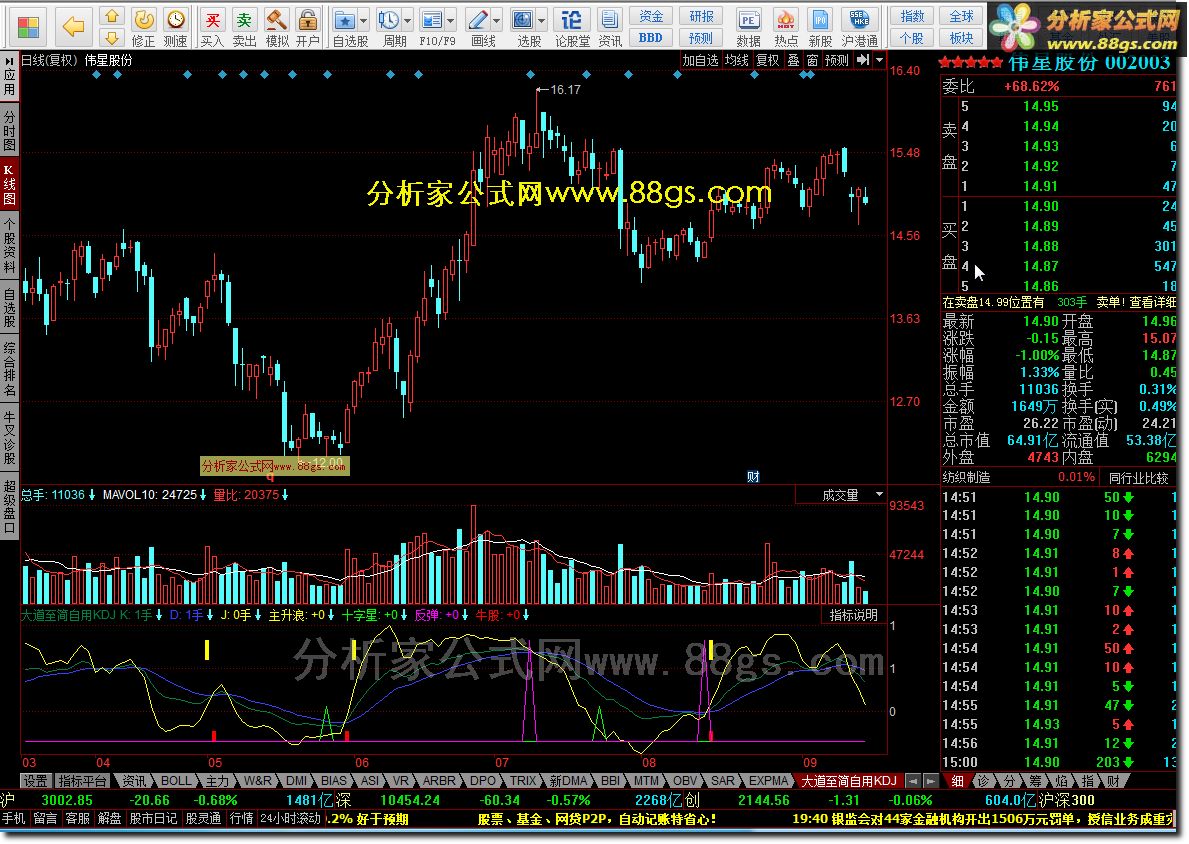This screenshot has height=844, width=1189.
Task: Expand the 画线 dropdown arrow
Action: coord(496,20)
